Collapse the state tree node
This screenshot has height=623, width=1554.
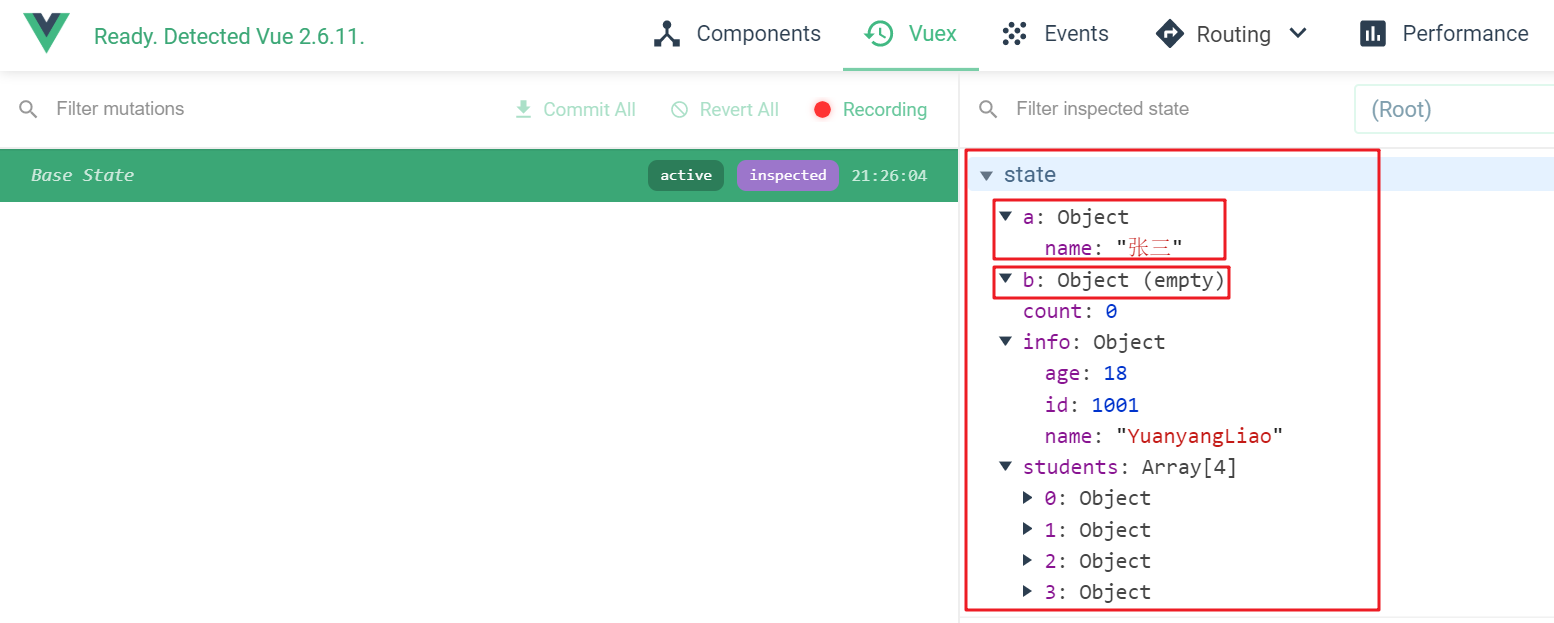click(987, 175)
